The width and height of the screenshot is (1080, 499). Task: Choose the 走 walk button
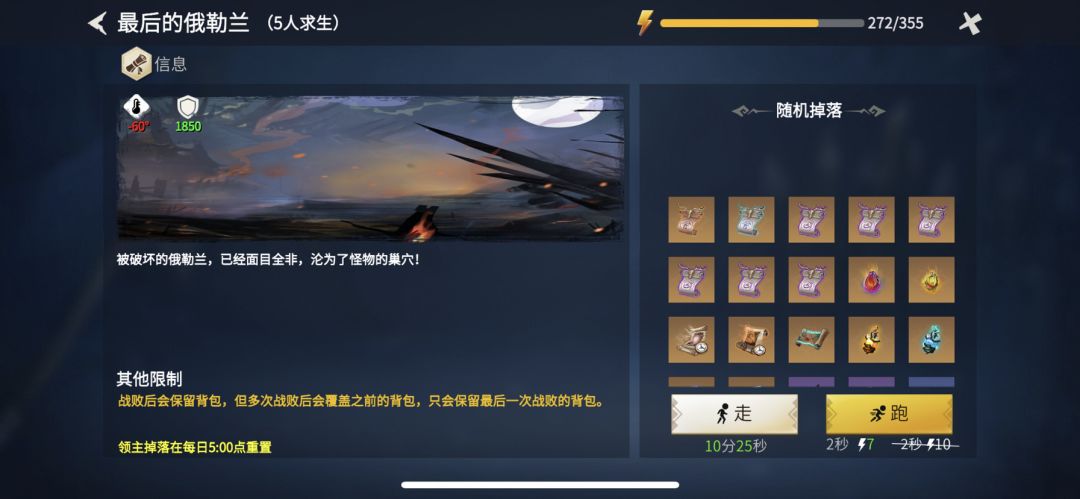click(734, 414)
